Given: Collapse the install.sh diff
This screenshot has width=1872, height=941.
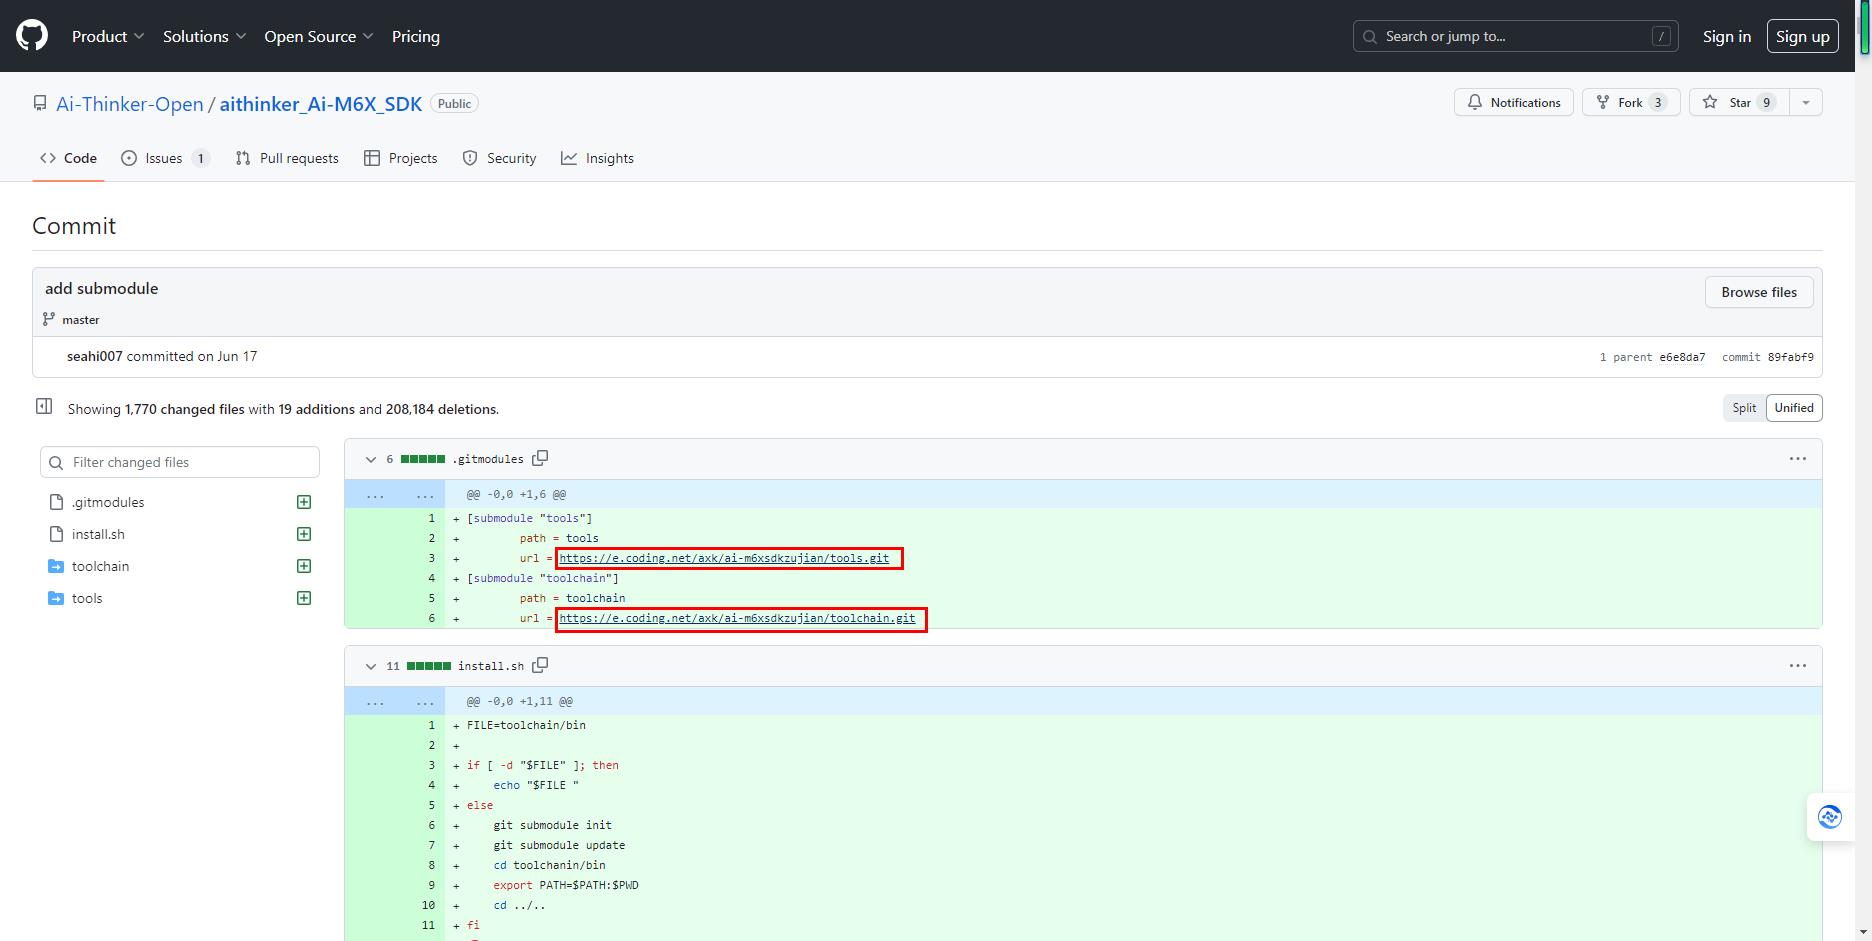Looking at the screenshot, I should [371, 666].
